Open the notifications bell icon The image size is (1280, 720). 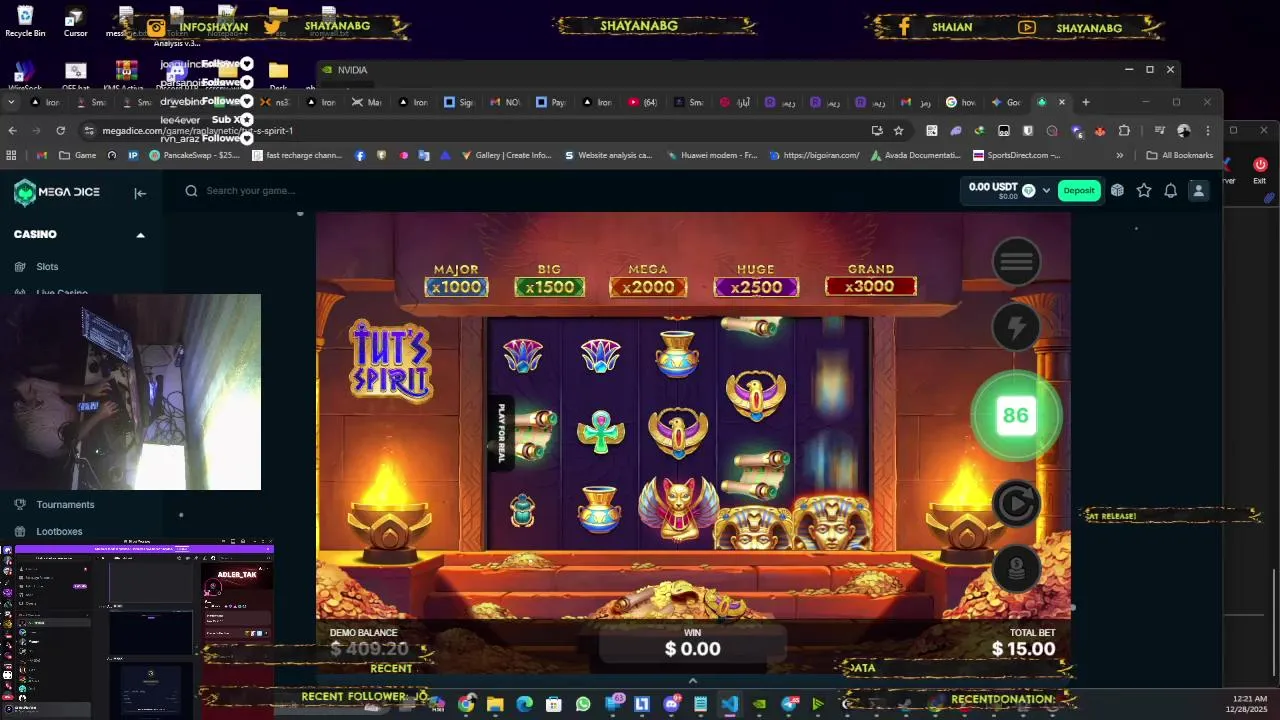click(x=1170, y=191)
